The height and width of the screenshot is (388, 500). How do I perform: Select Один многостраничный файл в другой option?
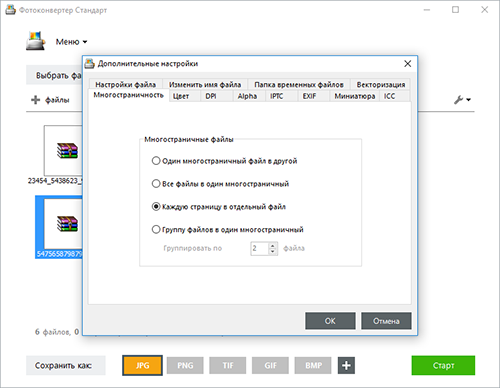tap(156, 161)
